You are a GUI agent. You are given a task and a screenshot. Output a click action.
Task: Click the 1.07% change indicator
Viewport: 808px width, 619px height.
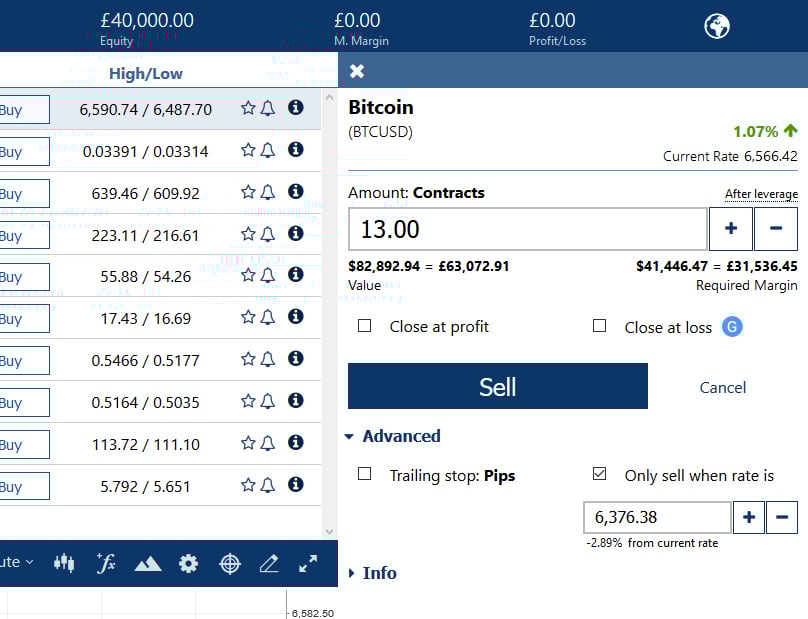click(x=765, y=131)
